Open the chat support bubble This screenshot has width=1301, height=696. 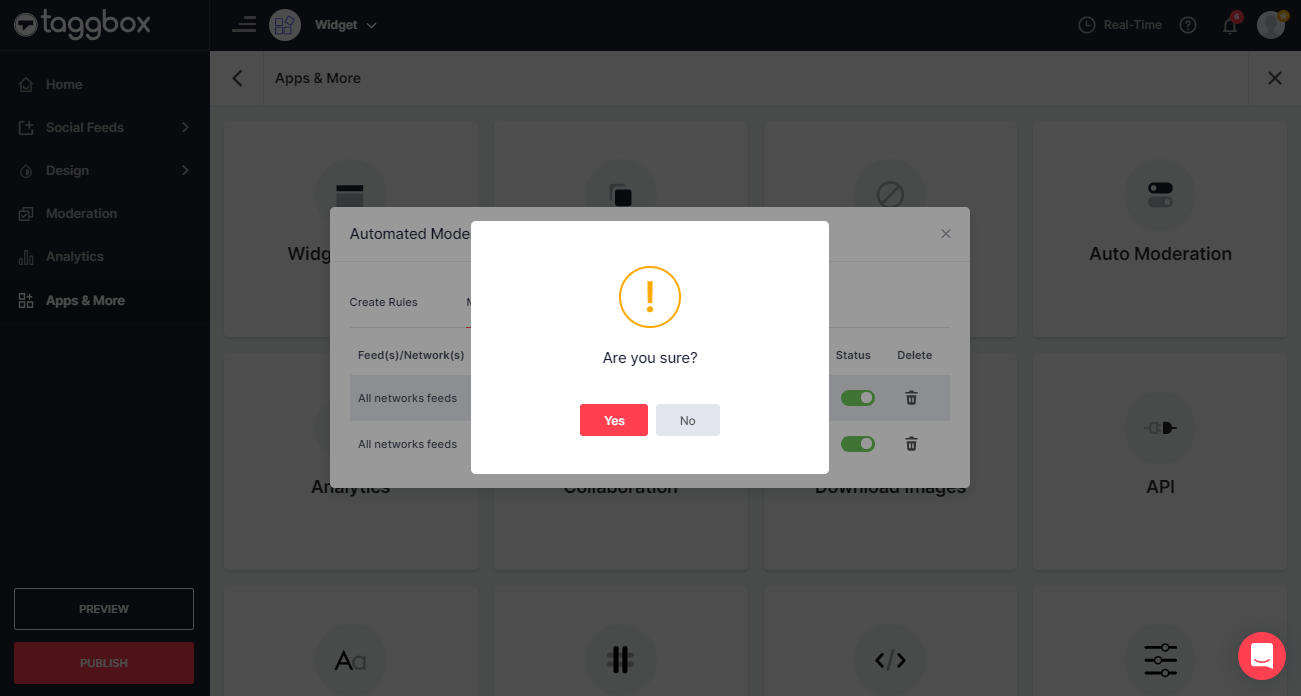click(1261, 656)
